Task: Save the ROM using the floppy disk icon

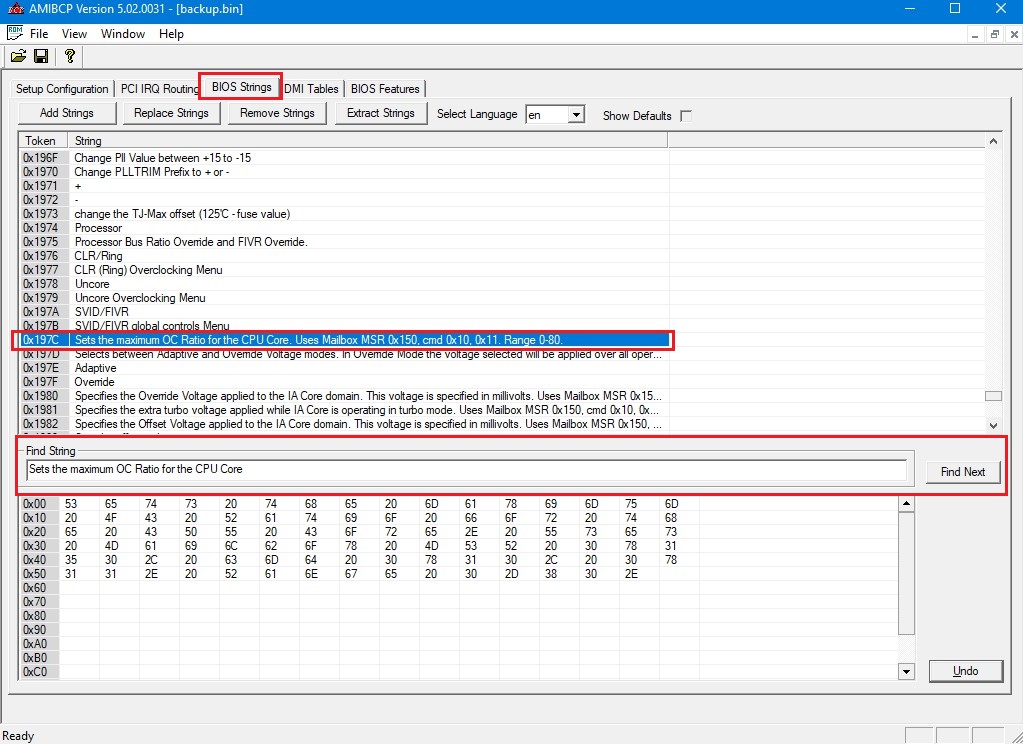Action: click(41, 56)
